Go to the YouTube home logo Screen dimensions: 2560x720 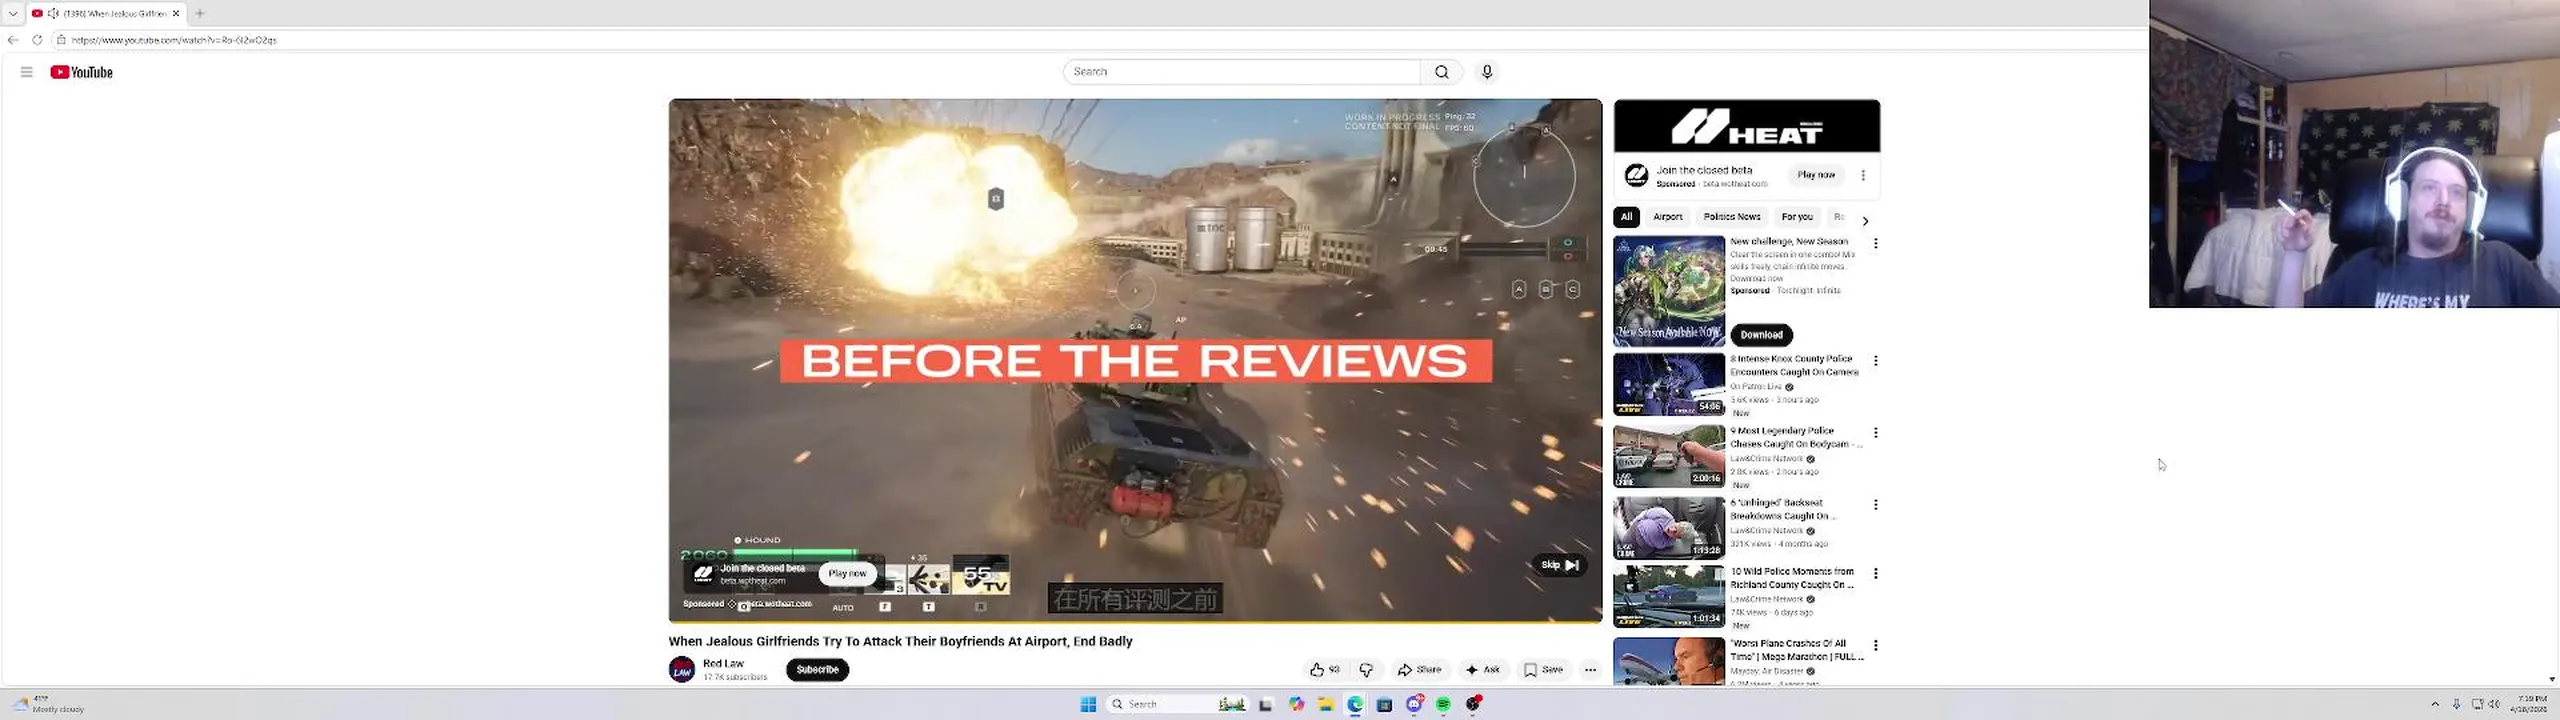[x=82, y=72]
